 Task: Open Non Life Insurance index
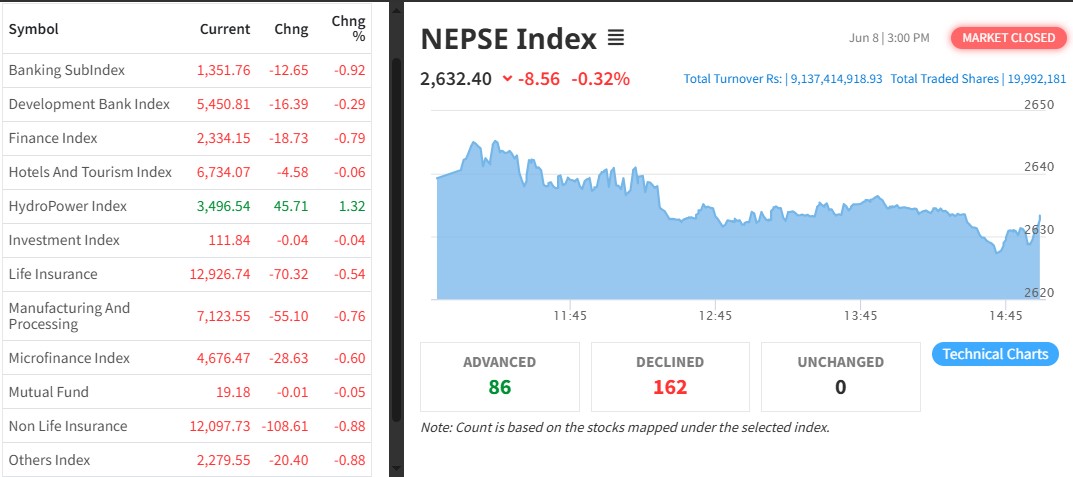click(x=68, y=426)
